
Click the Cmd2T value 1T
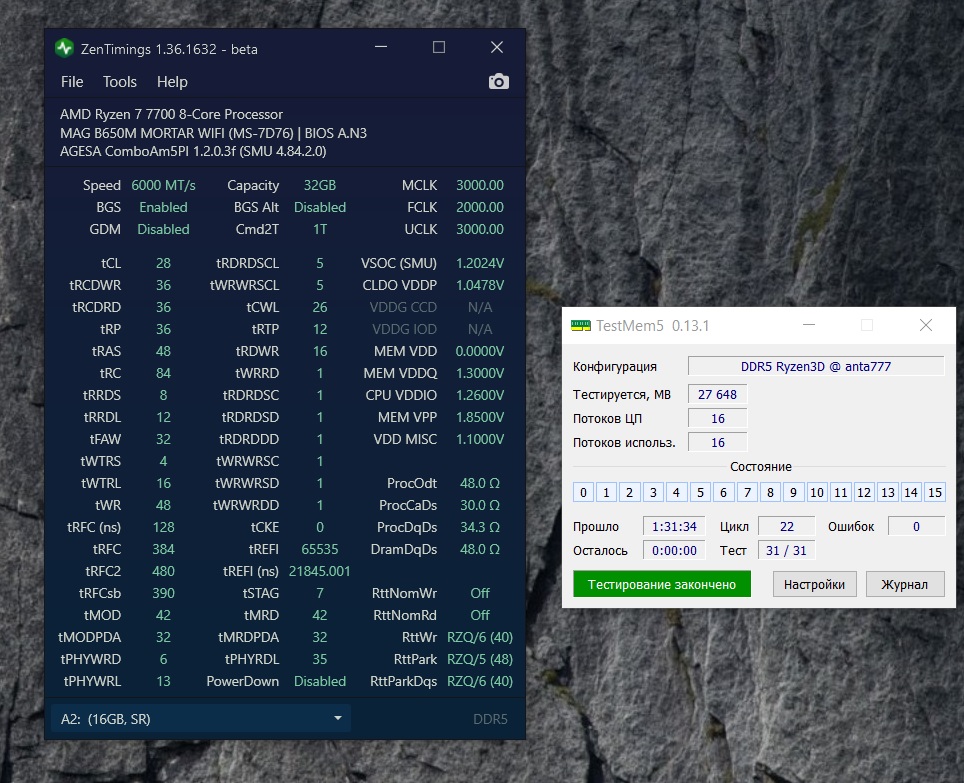coord(320,229)
